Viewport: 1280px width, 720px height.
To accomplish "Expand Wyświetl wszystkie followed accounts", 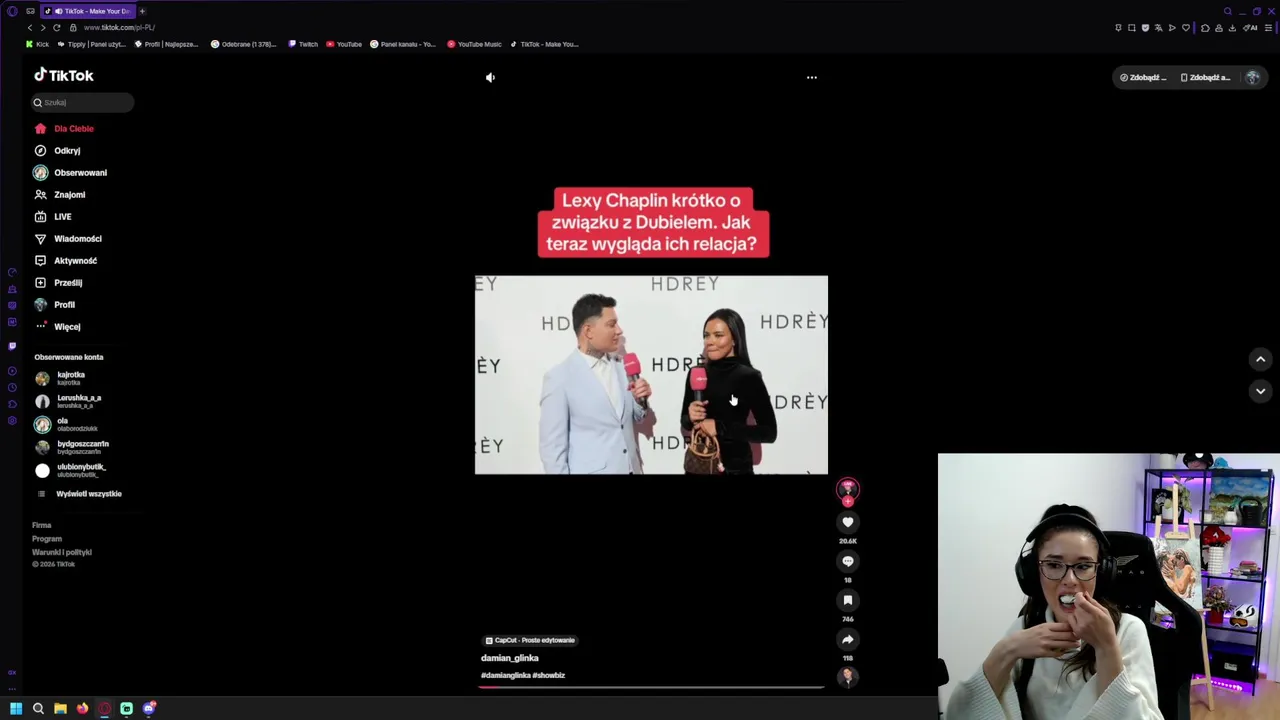I will (x=80, y=494).
